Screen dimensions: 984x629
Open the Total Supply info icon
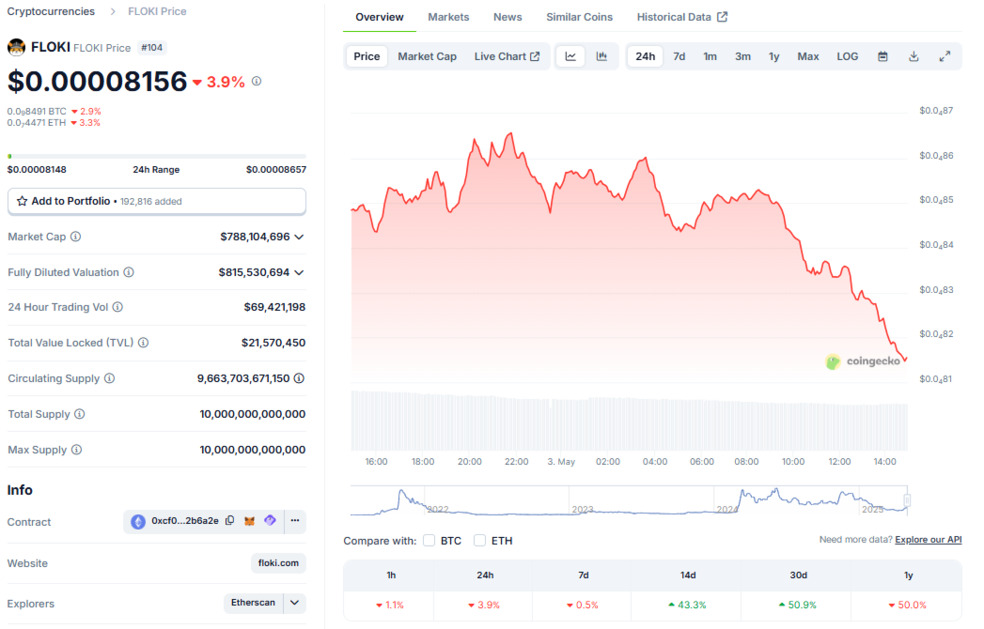(80, 414)
